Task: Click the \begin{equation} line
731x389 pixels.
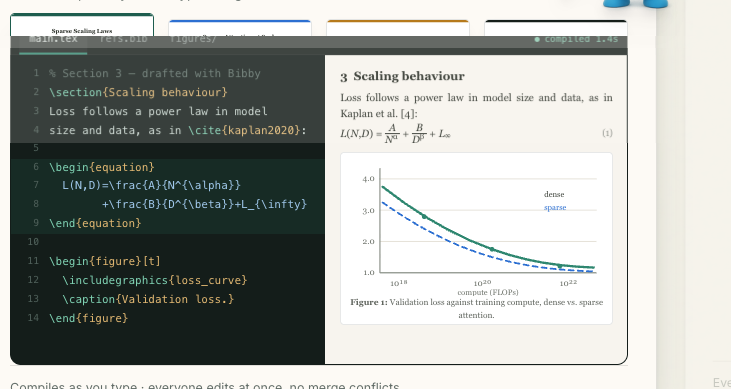Action: click(x=102, y=167)
